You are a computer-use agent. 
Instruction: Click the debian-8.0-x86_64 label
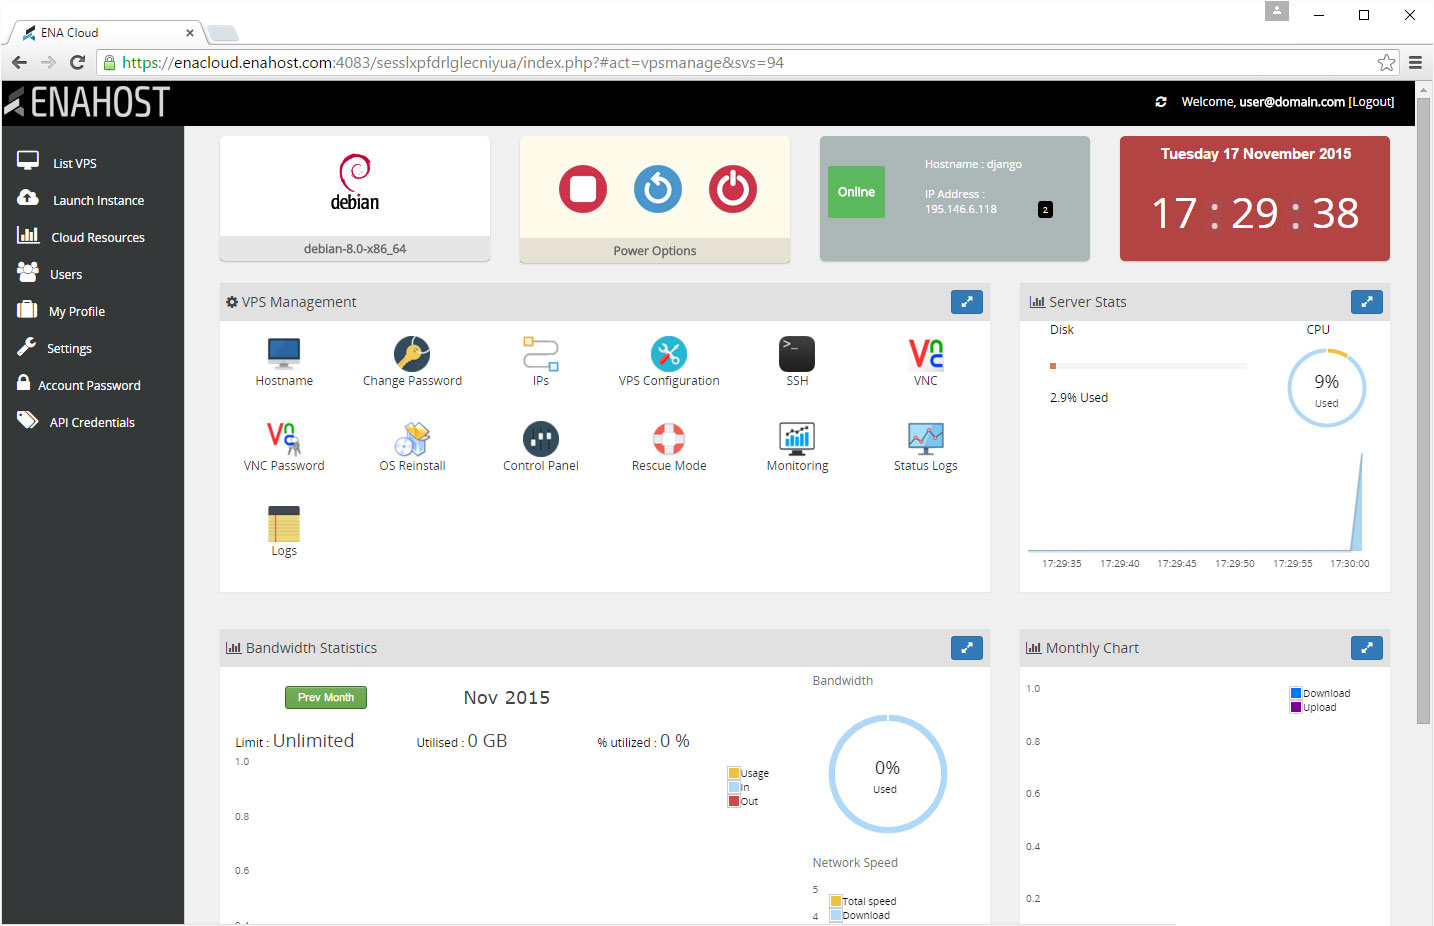(x=355, y=249)
